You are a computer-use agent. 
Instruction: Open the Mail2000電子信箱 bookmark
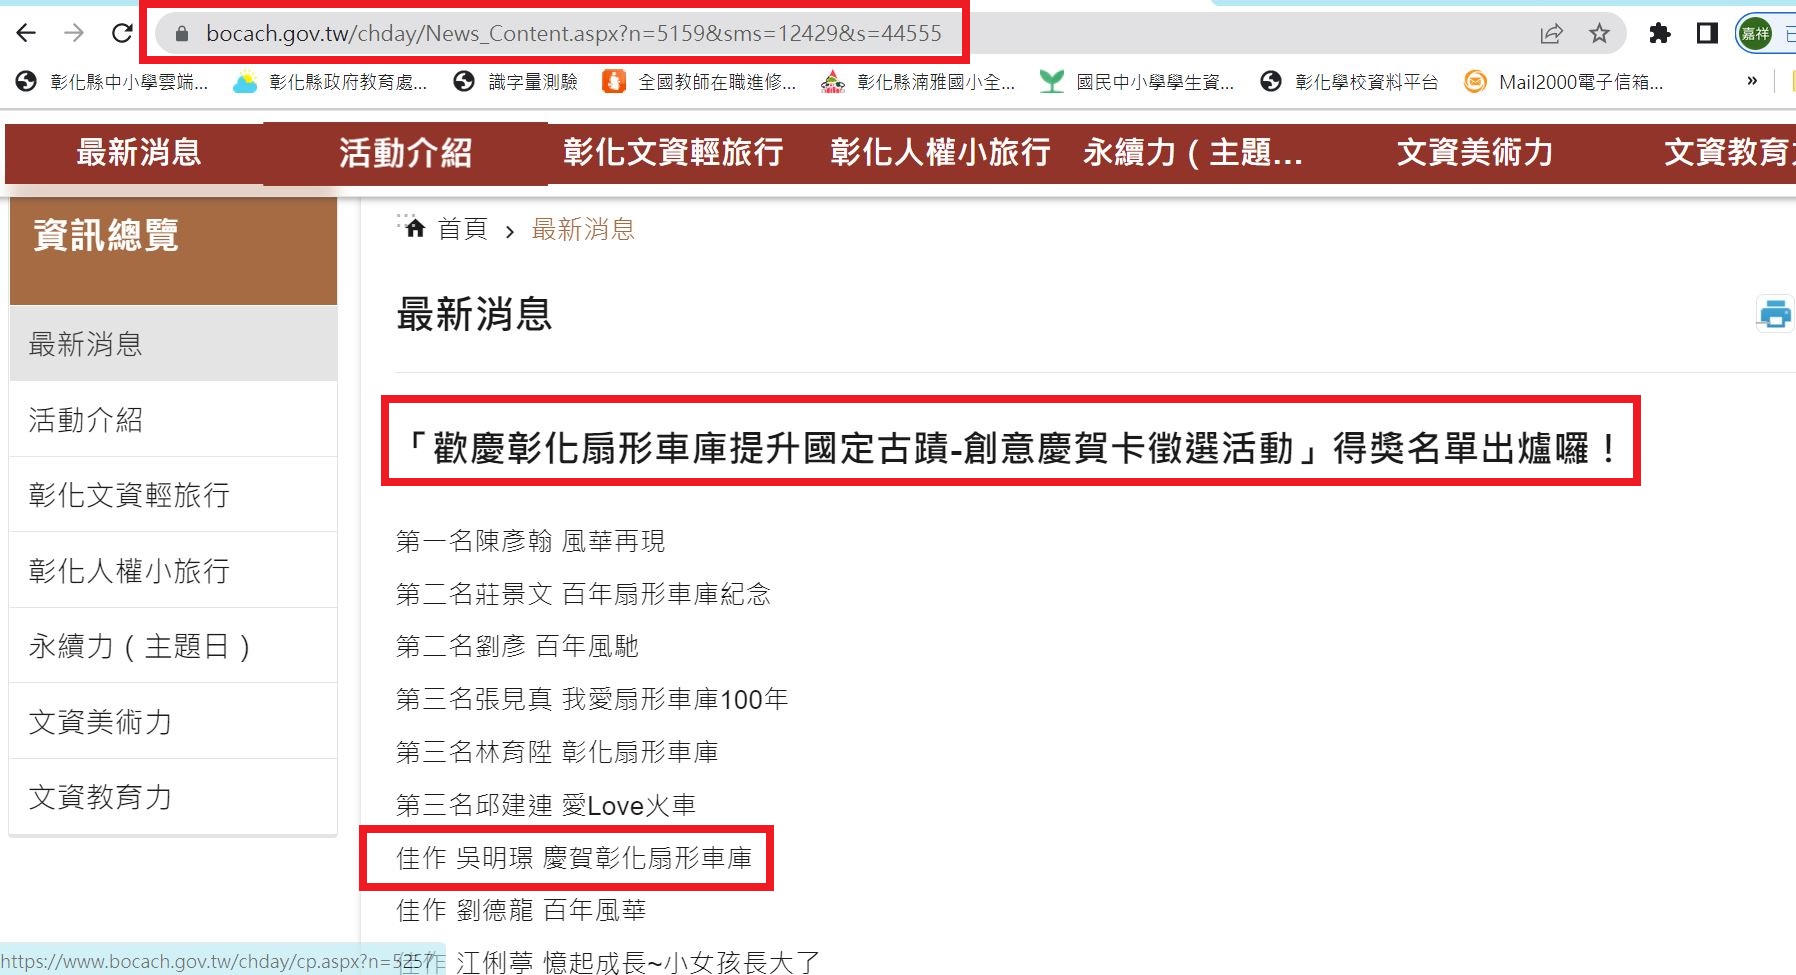tap(1564, 82)
